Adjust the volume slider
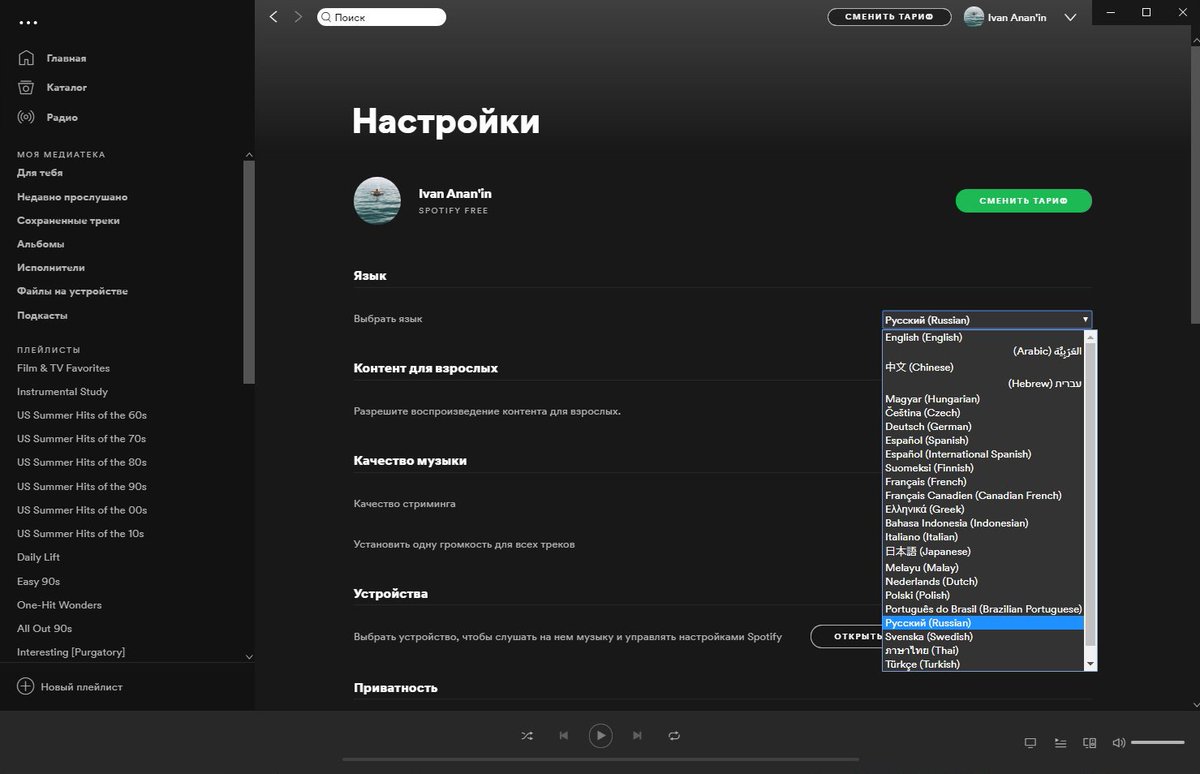 (1157, 743)
